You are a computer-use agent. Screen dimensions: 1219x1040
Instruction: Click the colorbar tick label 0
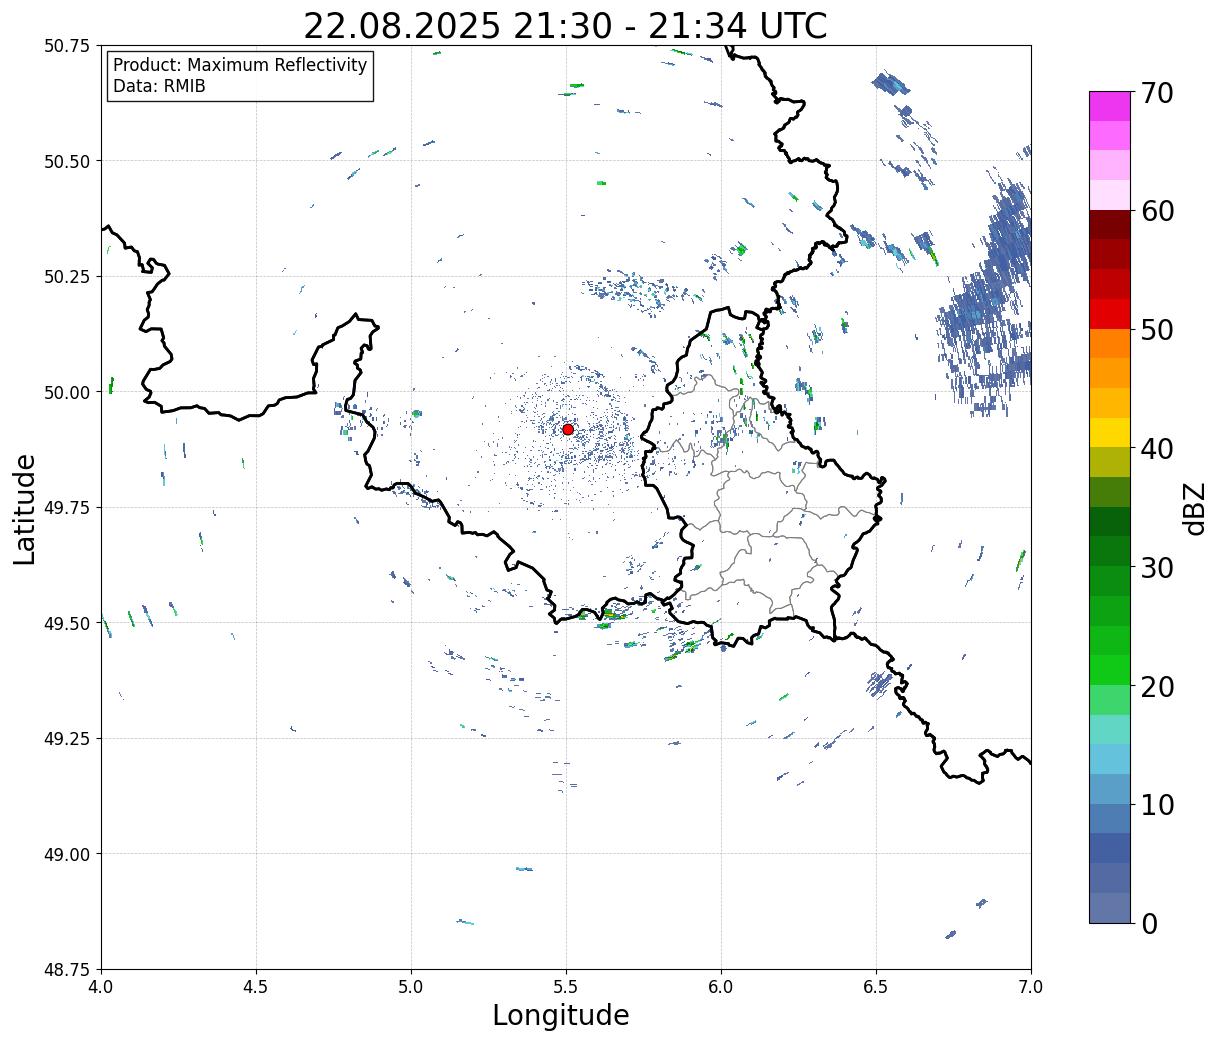click(x=1149, y=924)
